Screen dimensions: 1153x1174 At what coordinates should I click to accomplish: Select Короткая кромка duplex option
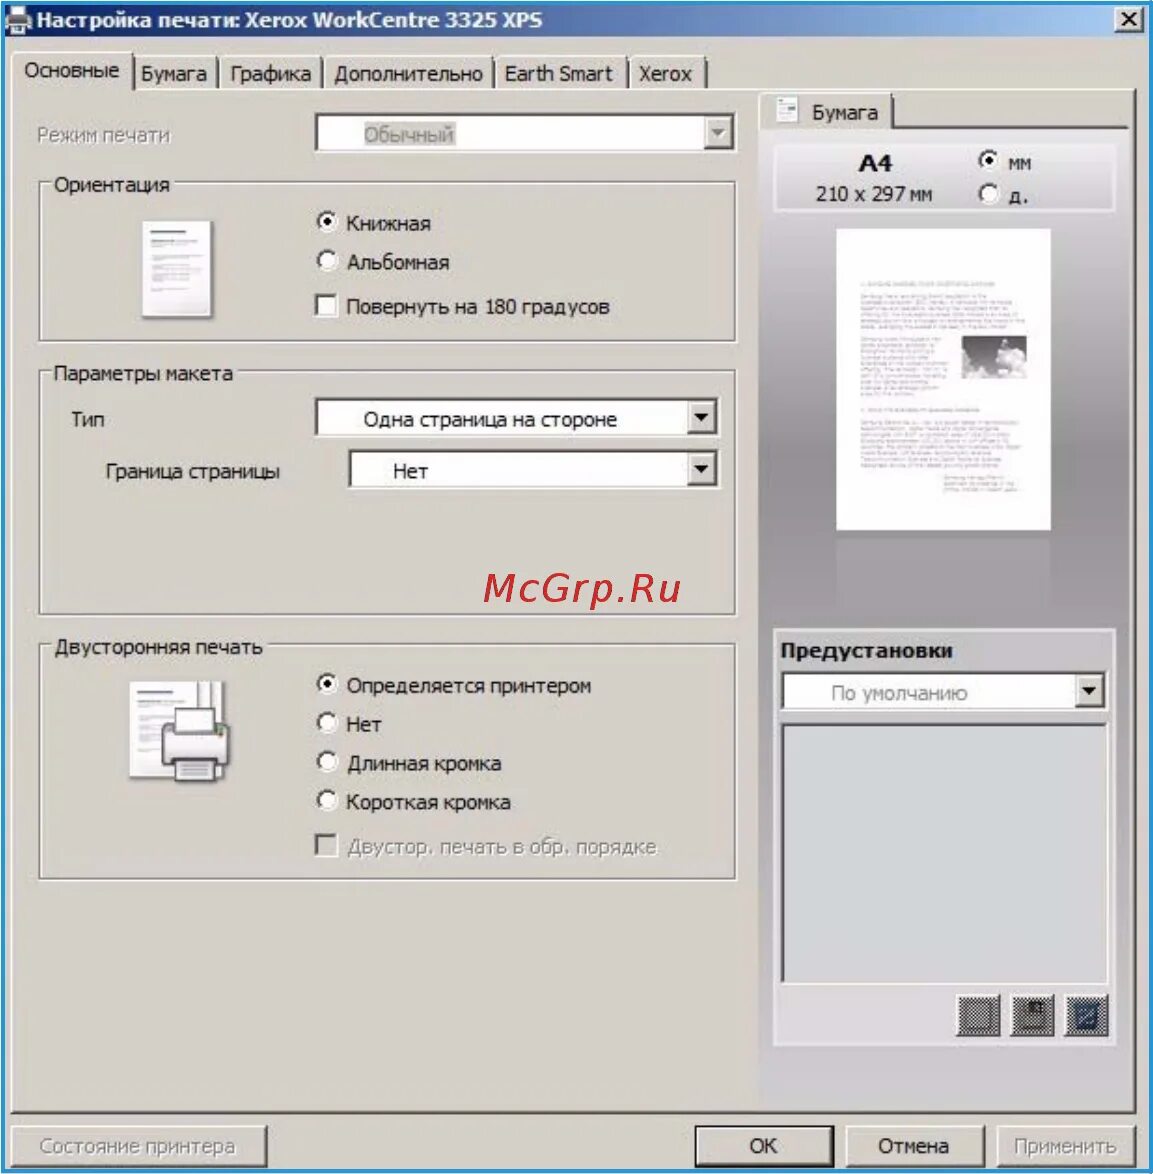pos(326,800)
